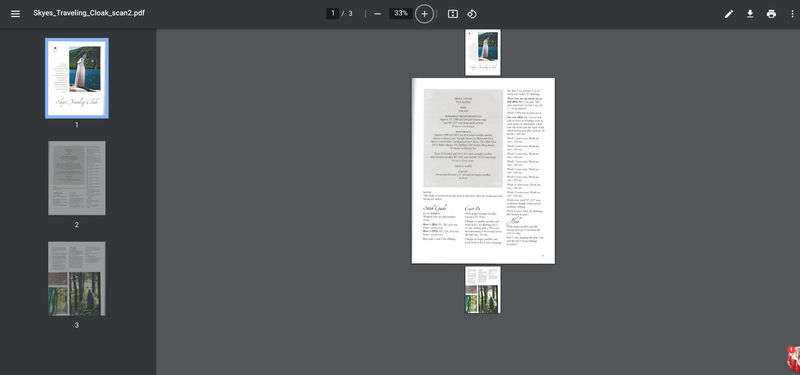Zoom in with the plus button
The width and height of the screenshot is (800, 375).
(424, 14)
